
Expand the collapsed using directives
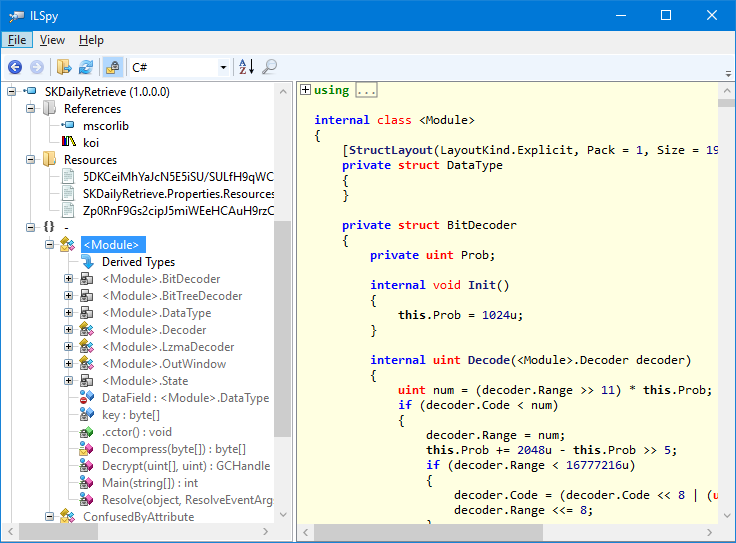click(x=305, y=90)
